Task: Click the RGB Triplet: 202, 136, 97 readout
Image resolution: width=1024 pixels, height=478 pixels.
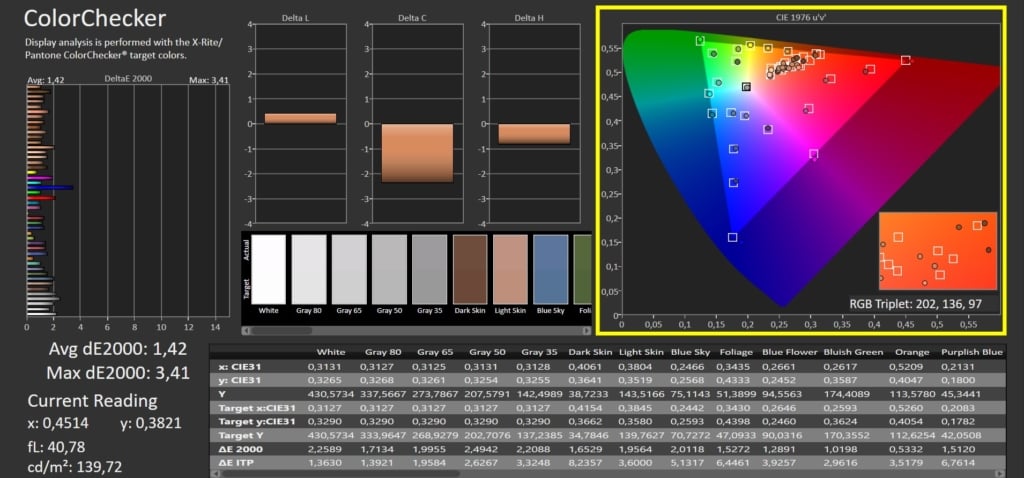Action: tap(915, 304)
